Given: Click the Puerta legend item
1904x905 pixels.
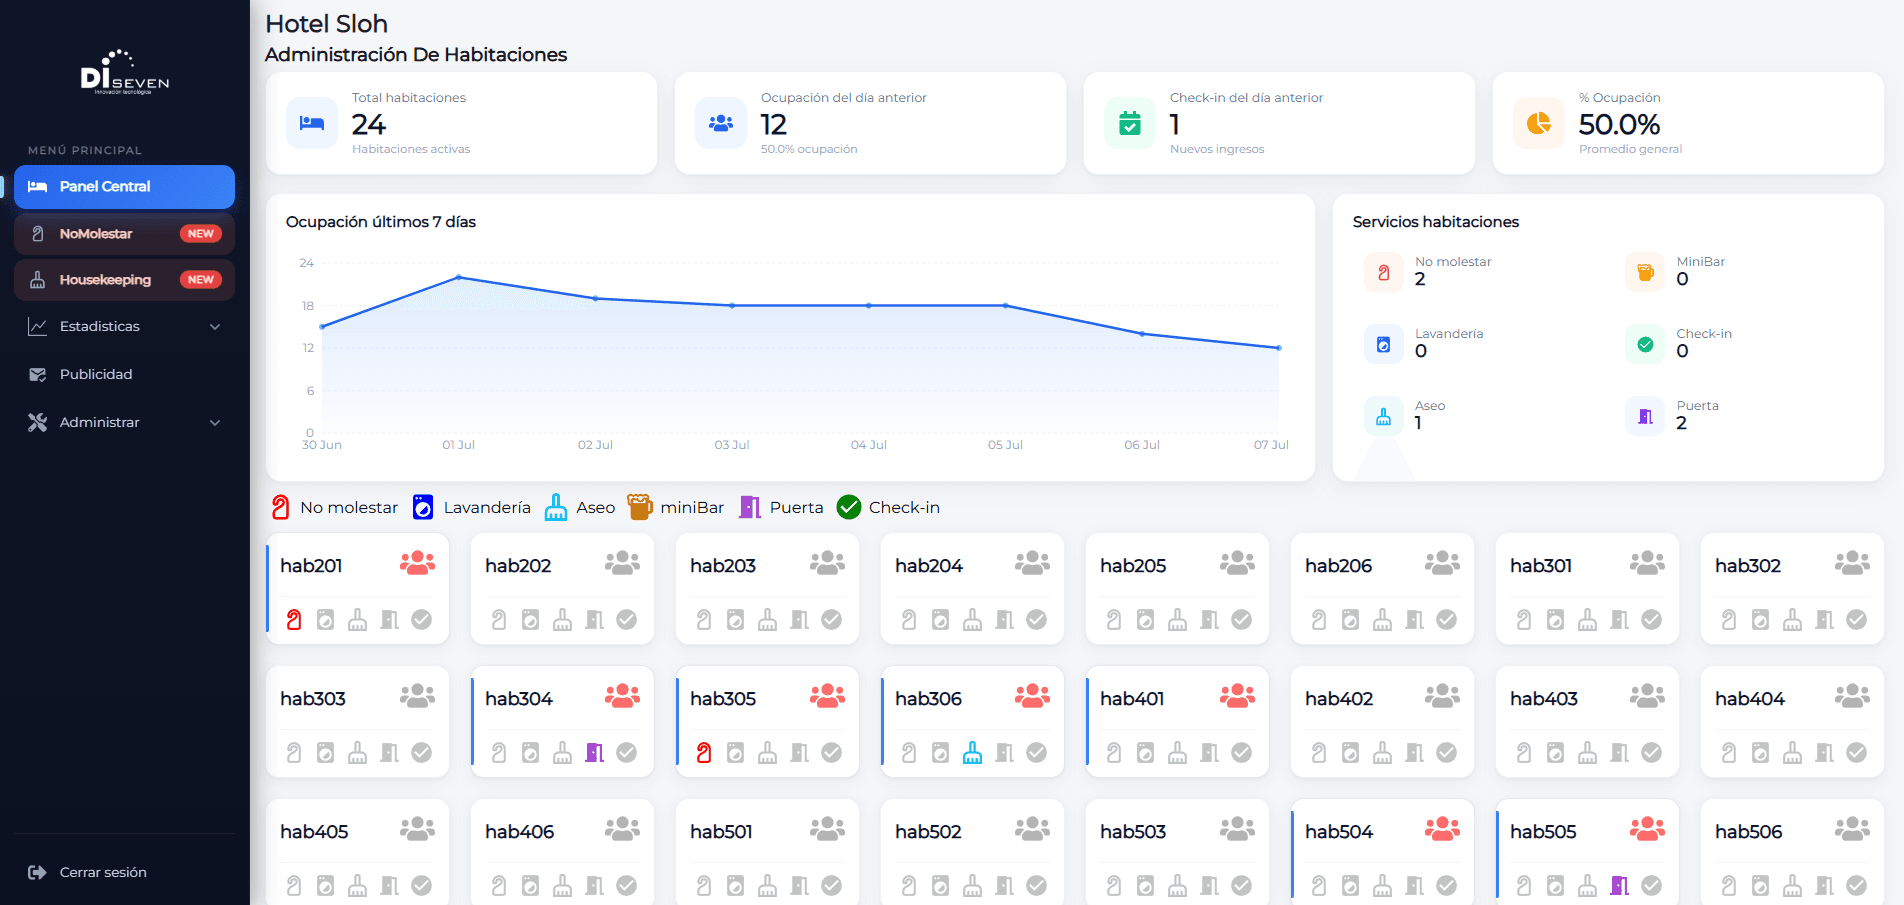Looking at the screenshot, I should pyautogui.click(x=781, y=508).
